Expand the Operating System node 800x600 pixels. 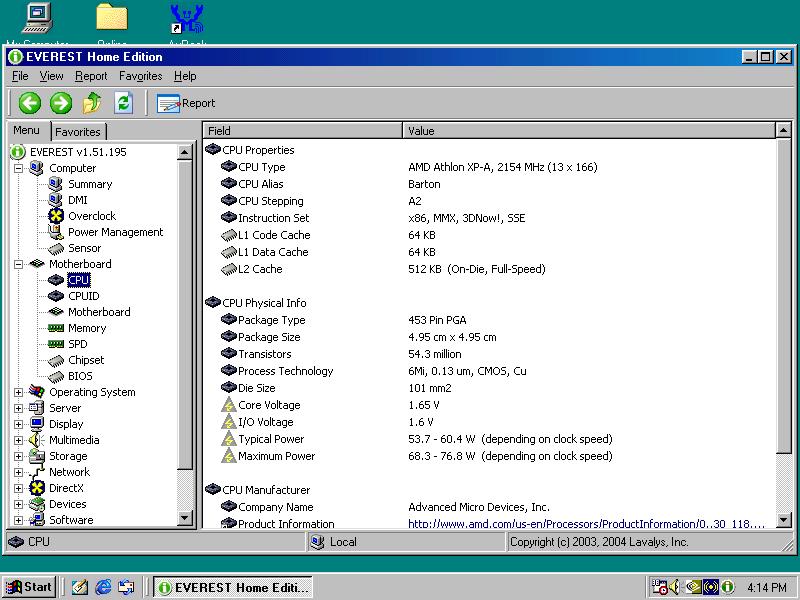pyautogui.click(x=18, y=392)
